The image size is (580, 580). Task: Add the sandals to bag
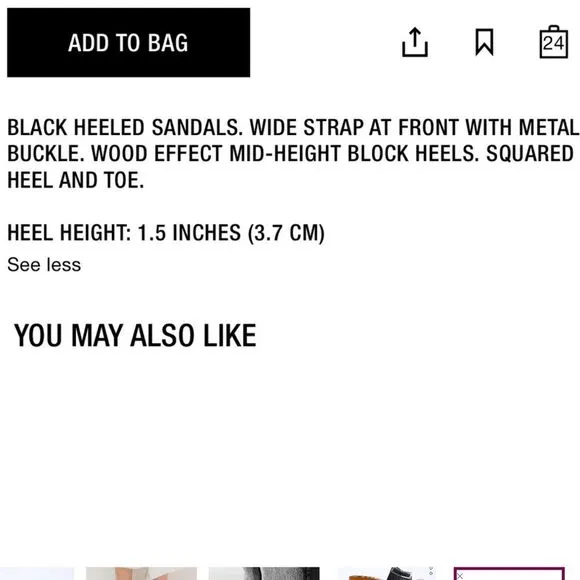coord(128,43)
